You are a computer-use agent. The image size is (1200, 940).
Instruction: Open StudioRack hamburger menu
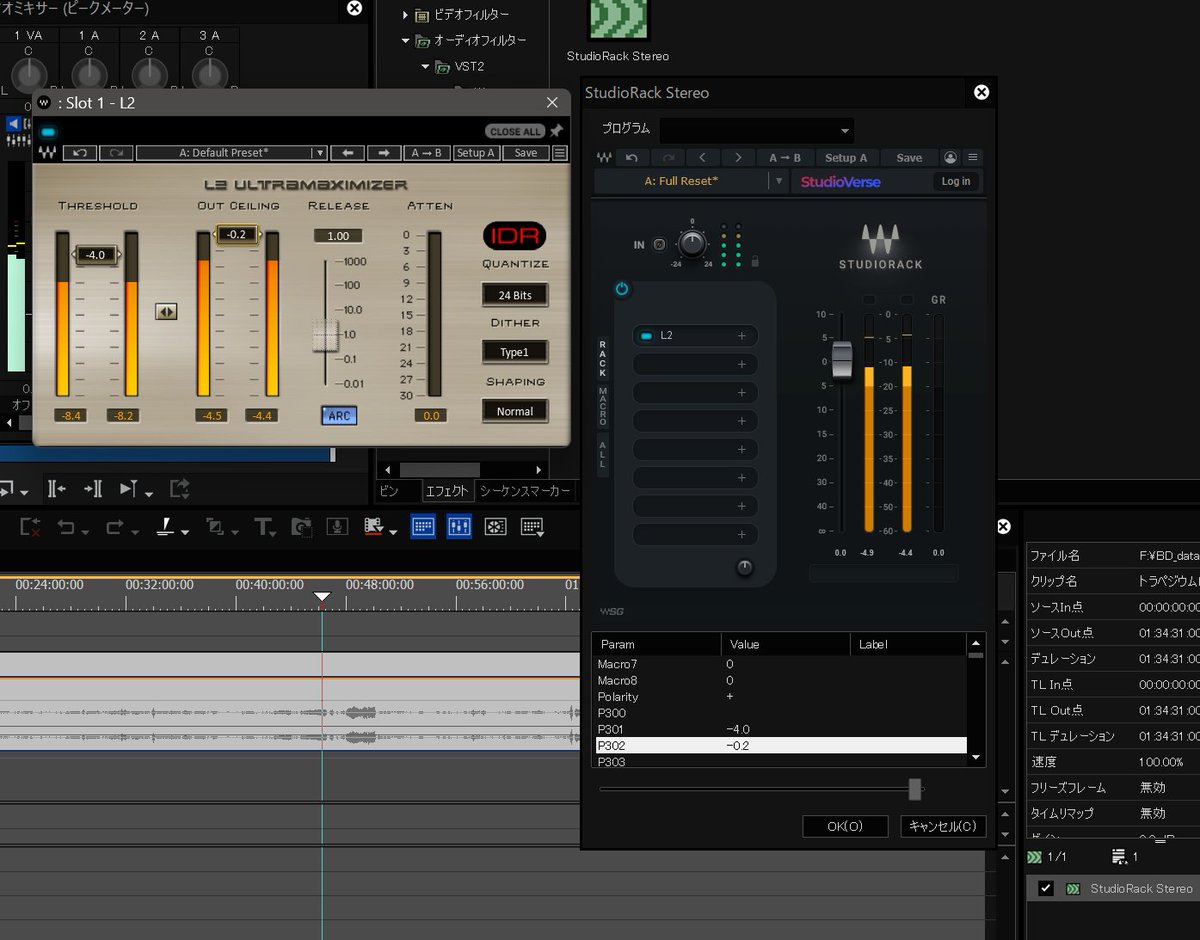coord(973,158)
